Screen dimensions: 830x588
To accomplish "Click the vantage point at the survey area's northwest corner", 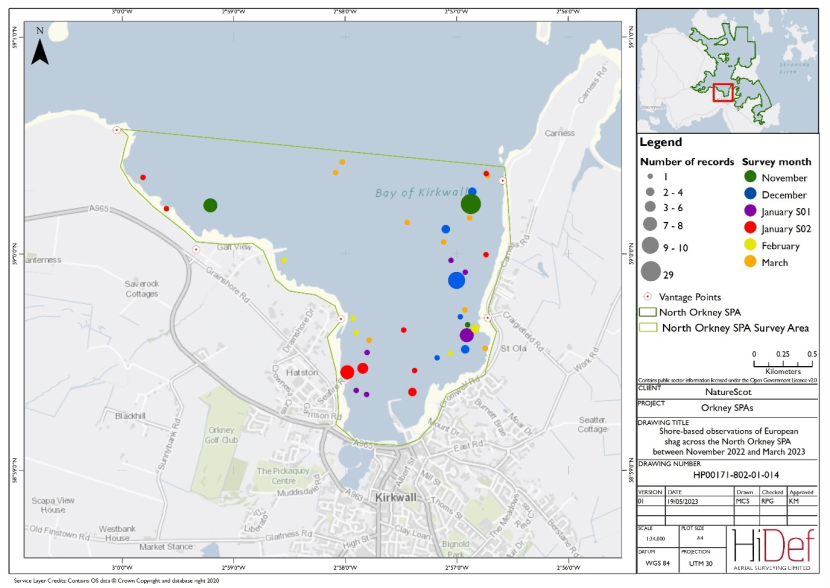I will click(116, 130).
